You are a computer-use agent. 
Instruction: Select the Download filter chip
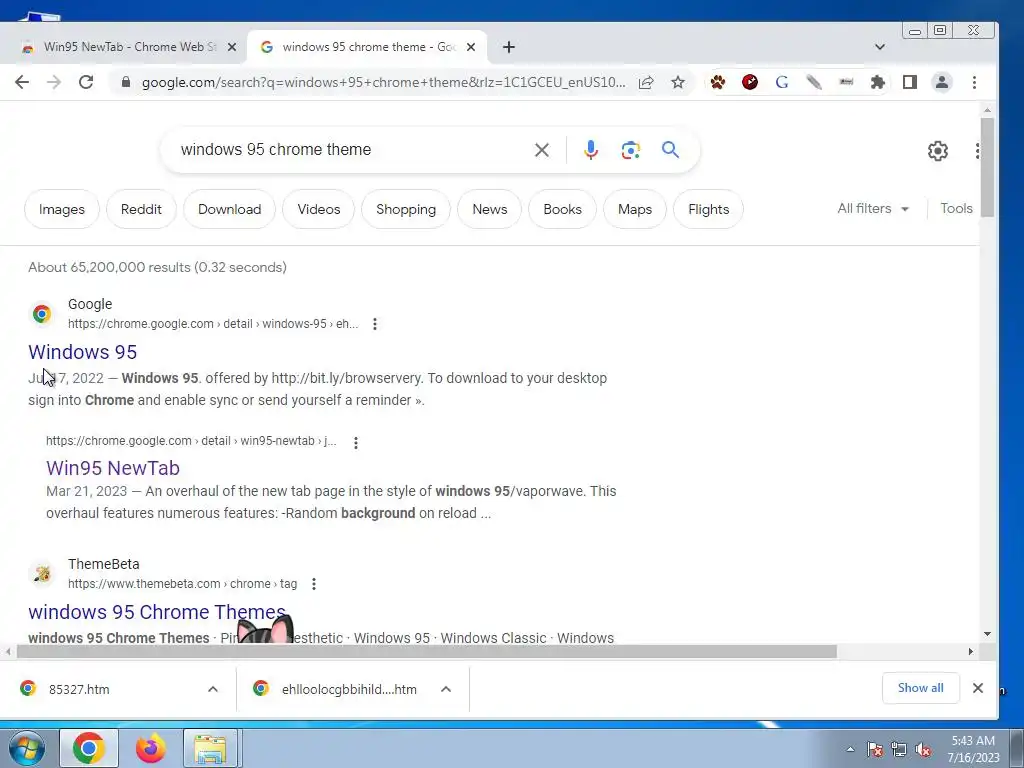tap(229, 209)
